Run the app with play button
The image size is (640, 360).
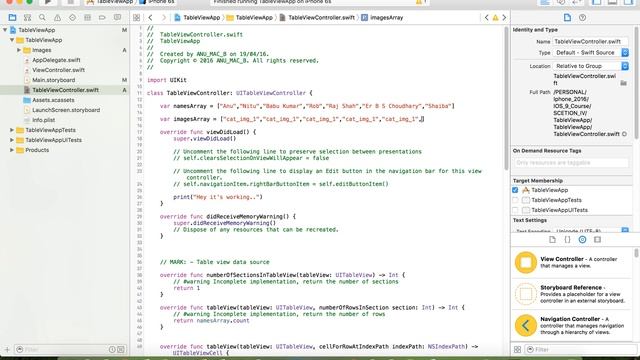(48, 2)
